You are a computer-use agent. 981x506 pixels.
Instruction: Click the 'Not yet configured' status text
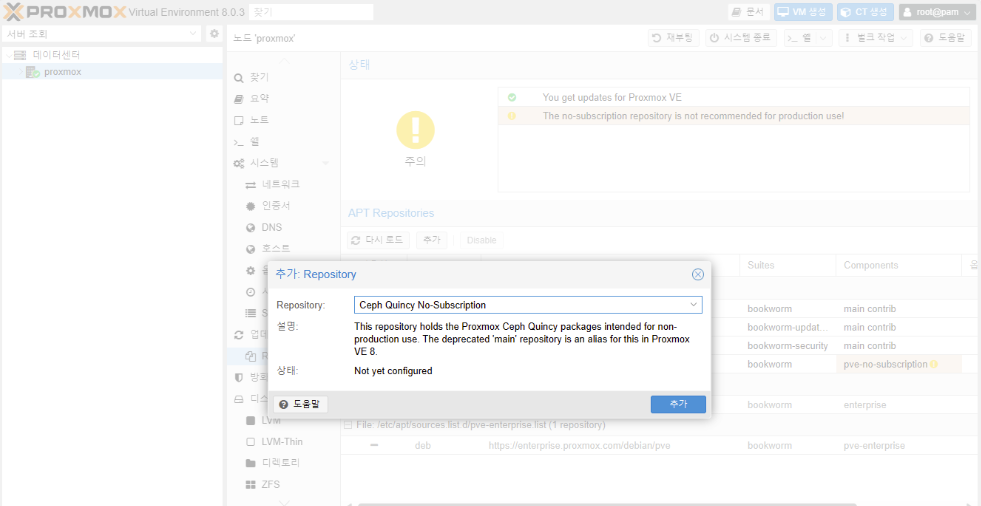pos(393,370)
